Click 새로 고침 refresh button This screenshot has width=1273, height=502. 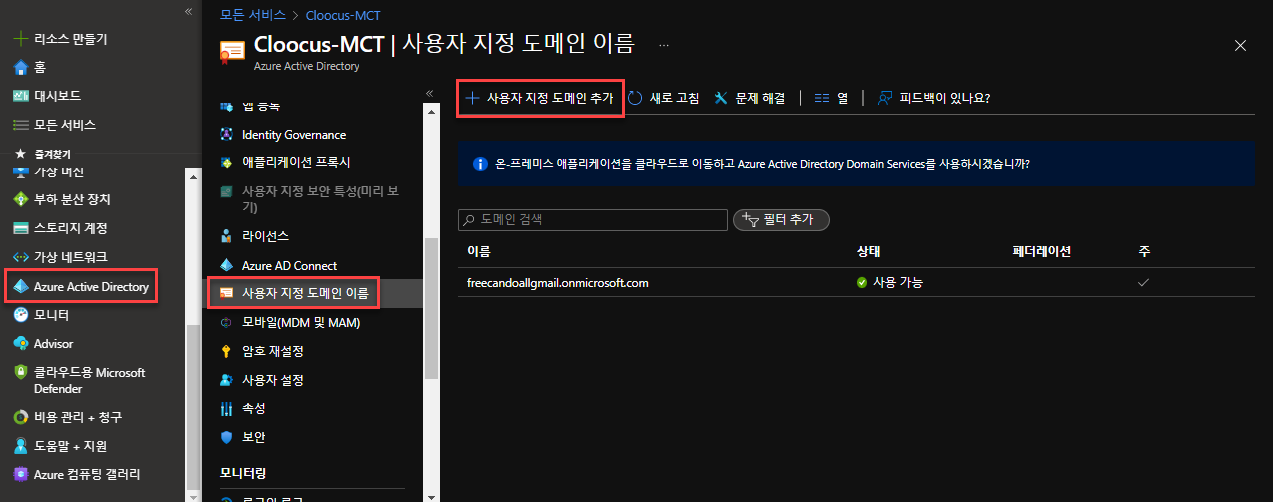click(x=664, y=98)
